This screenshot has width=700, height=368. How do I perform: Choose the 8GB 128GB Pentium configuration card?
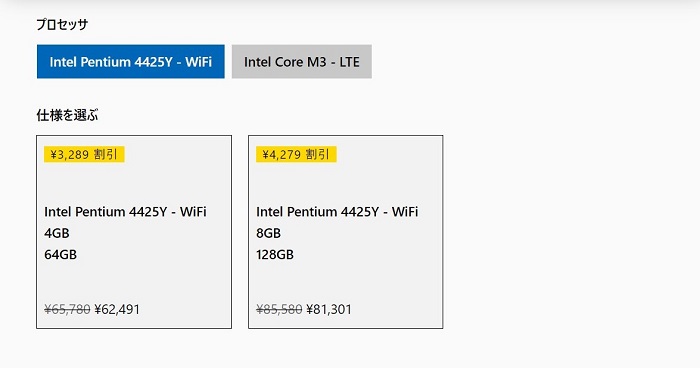tap(346, 232)
